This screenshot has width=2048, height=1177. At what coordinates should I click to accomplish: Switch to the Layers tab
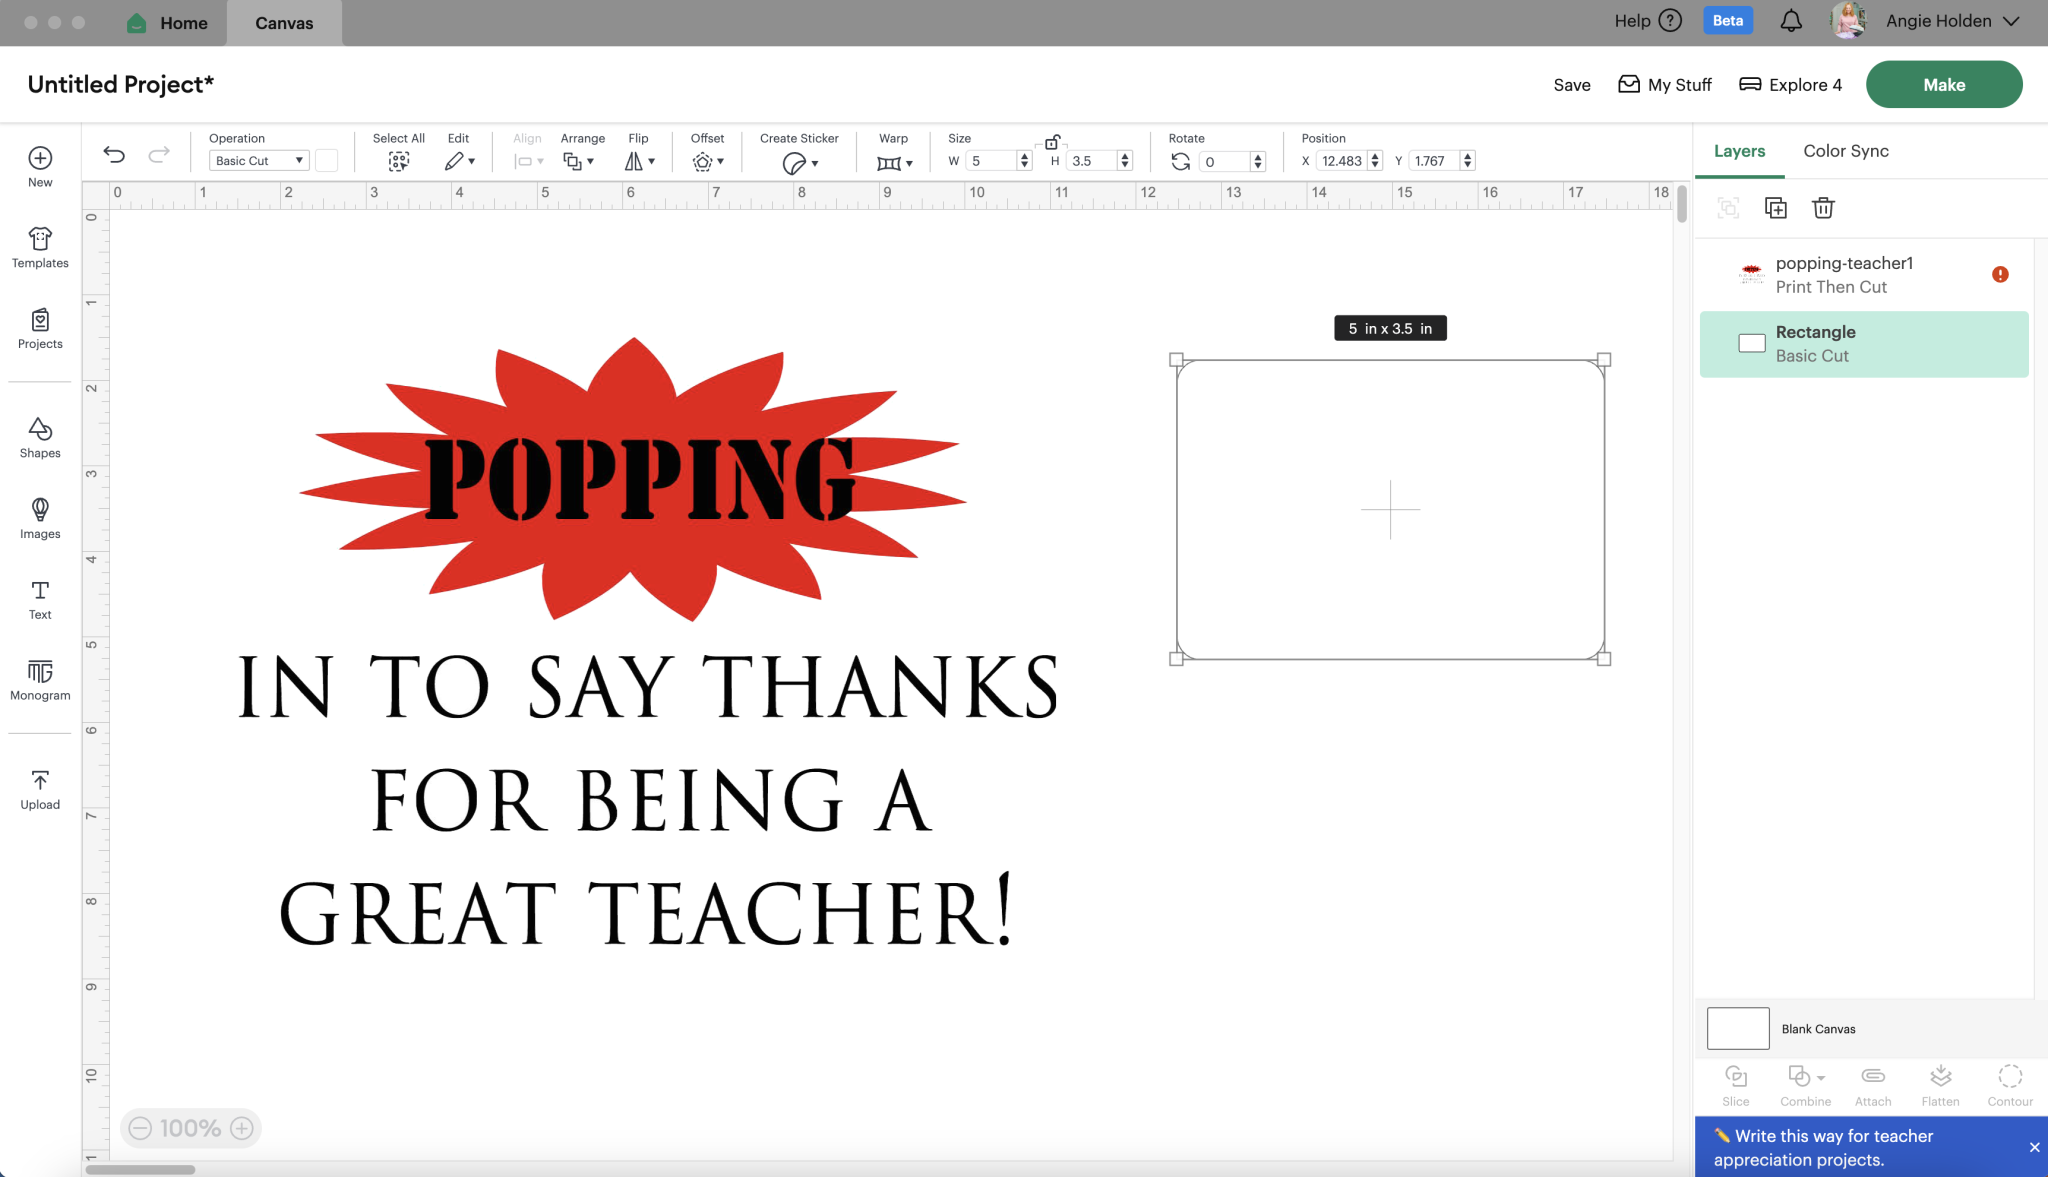click(1739, 151)
